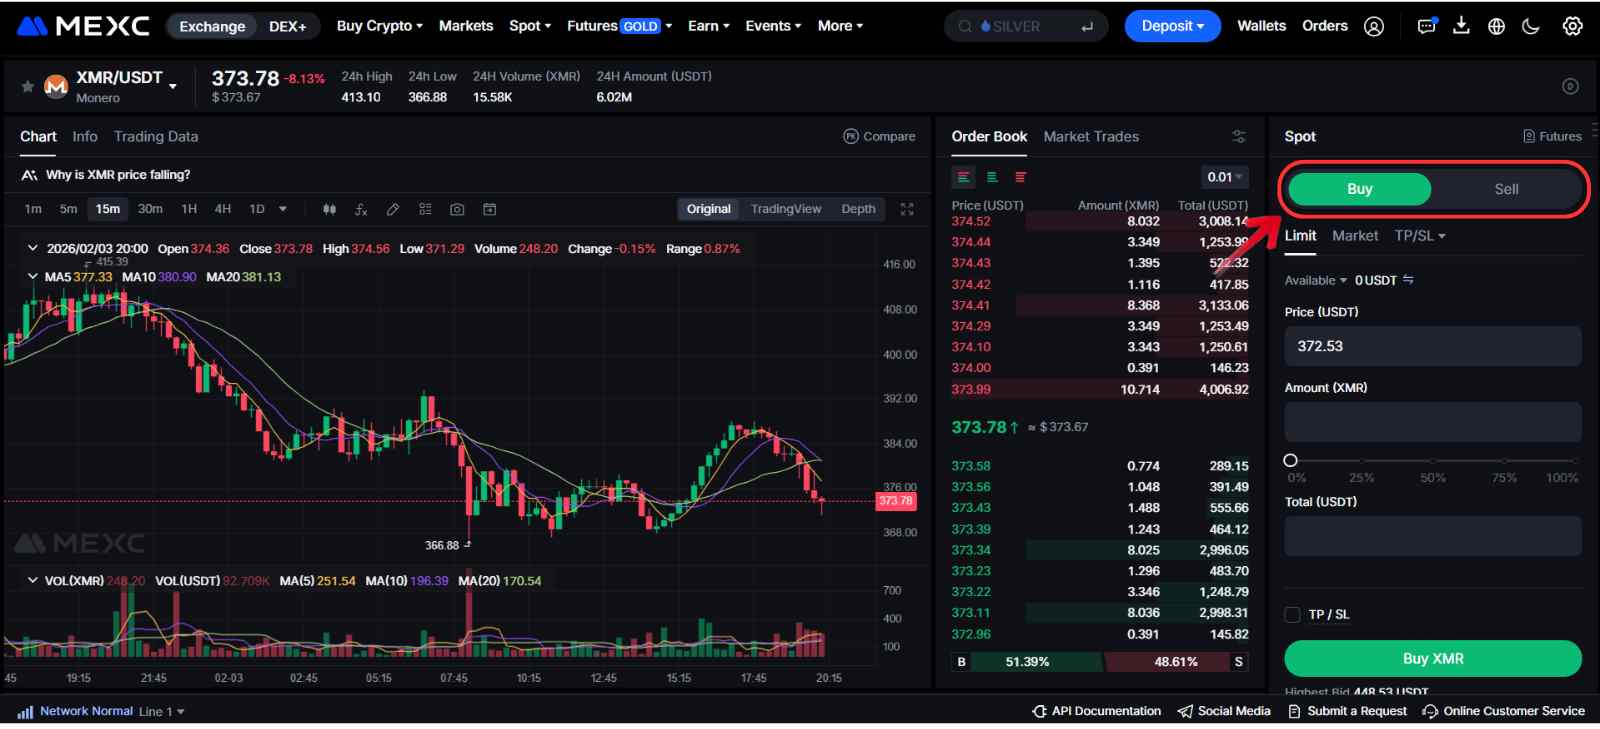Screen dimensions: 1600x729
Task: Open the API Documentation link
Action: click(x=1097, y=711)
